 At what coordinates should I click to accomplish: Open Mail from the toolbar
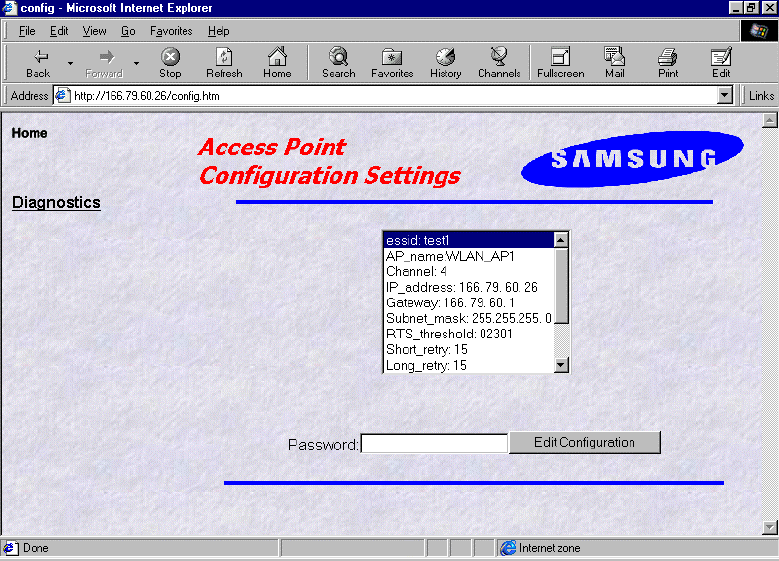click(615, 63)
